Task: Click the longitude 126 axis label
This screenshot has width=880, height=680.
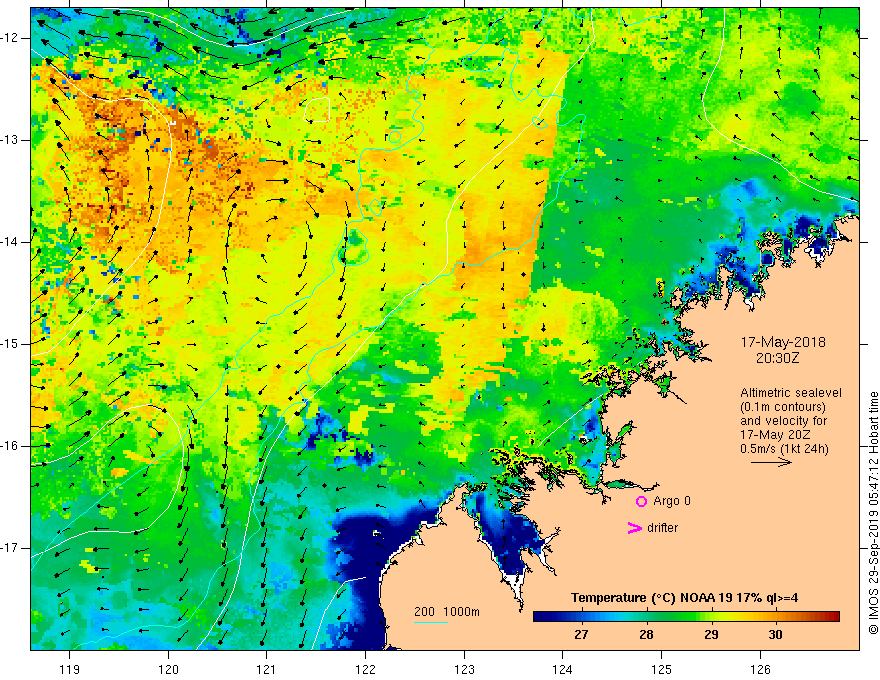Action: tap(760, 669)
